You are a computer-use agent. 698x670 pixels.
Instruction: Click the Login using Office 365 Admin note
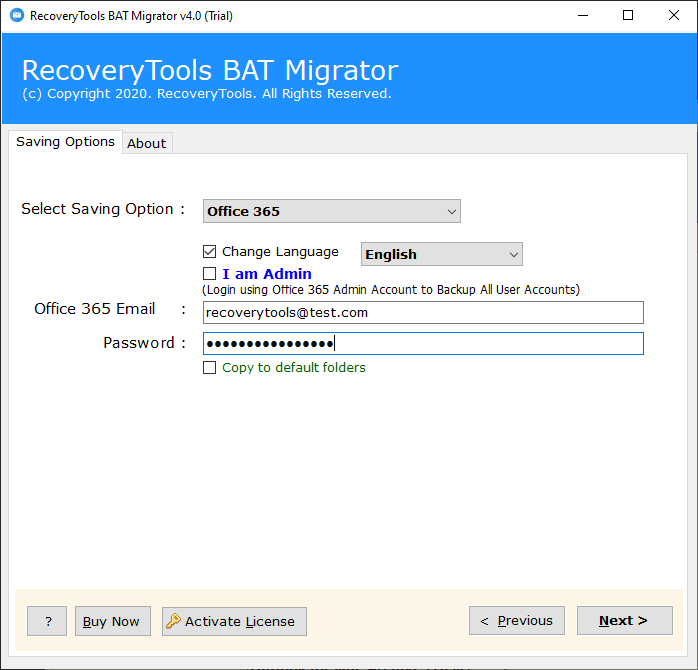(391, 290)
